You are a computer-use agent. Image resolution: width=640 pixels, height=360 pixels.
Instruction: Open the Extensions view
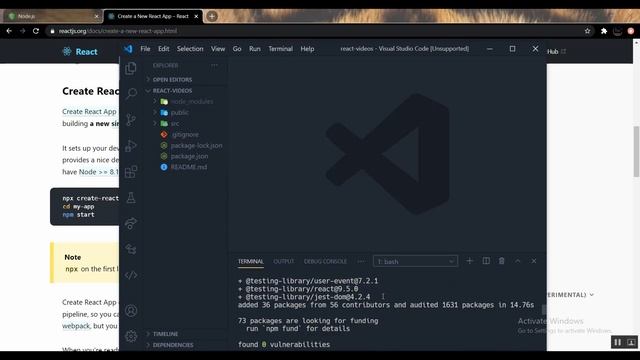[131, 172]
